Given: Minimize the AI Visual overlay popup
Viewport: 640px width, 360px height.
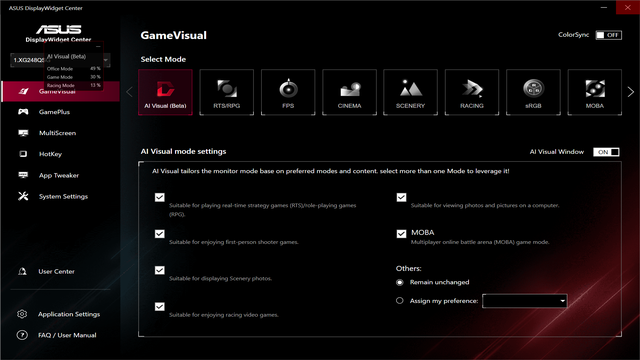Looking at the screenshot, I should click(x=98, y=47).
